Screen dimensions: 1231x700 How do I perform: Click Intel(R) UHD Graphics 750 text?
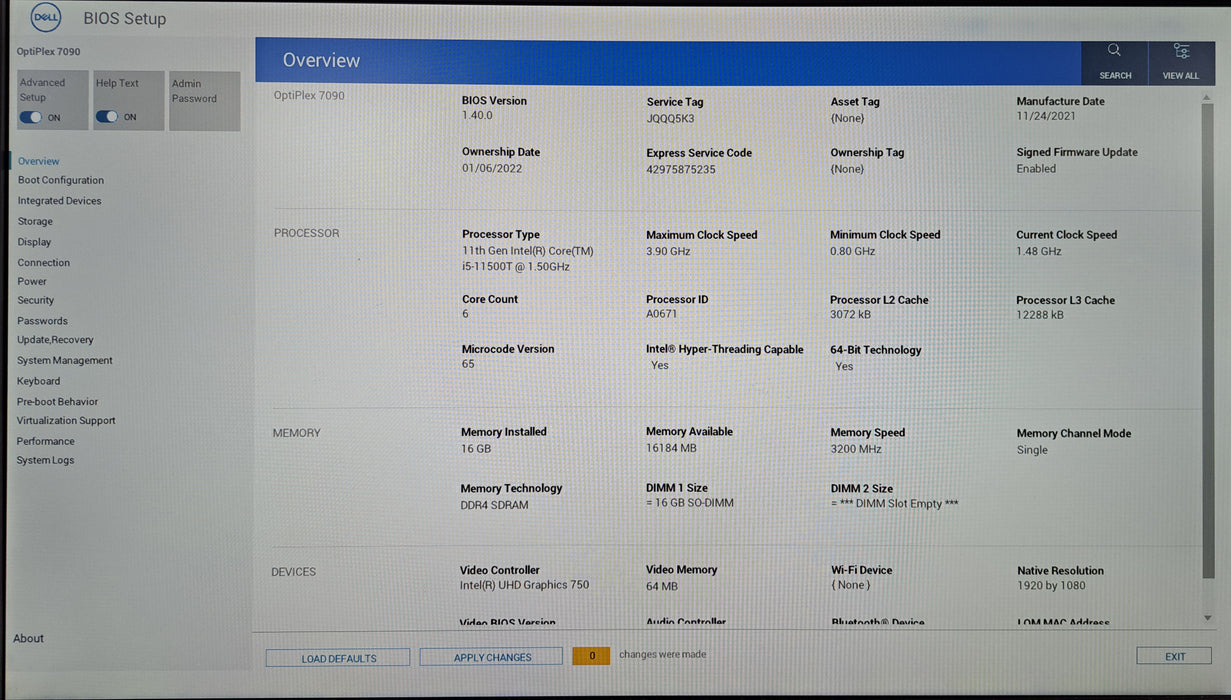coord(524,585)
